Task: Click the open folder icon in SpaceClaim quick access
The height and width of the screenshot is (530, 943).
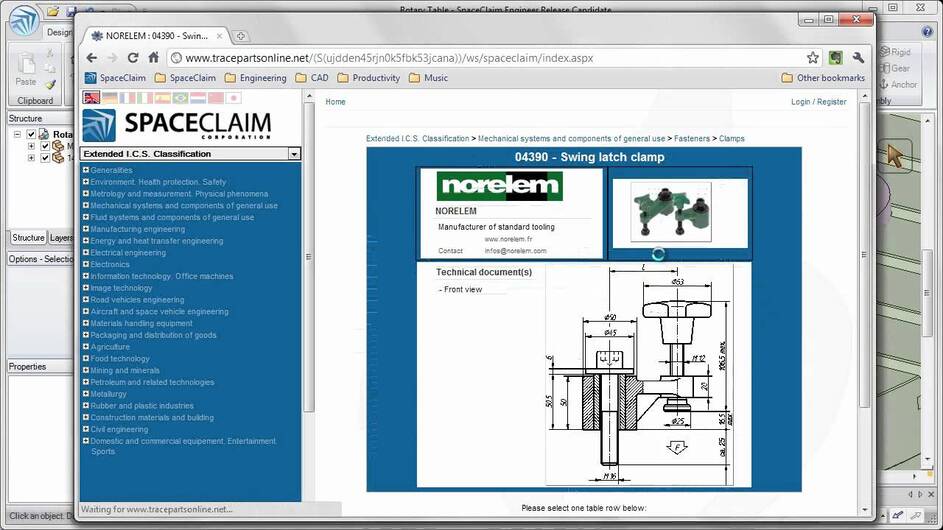Action: (53, 11)
